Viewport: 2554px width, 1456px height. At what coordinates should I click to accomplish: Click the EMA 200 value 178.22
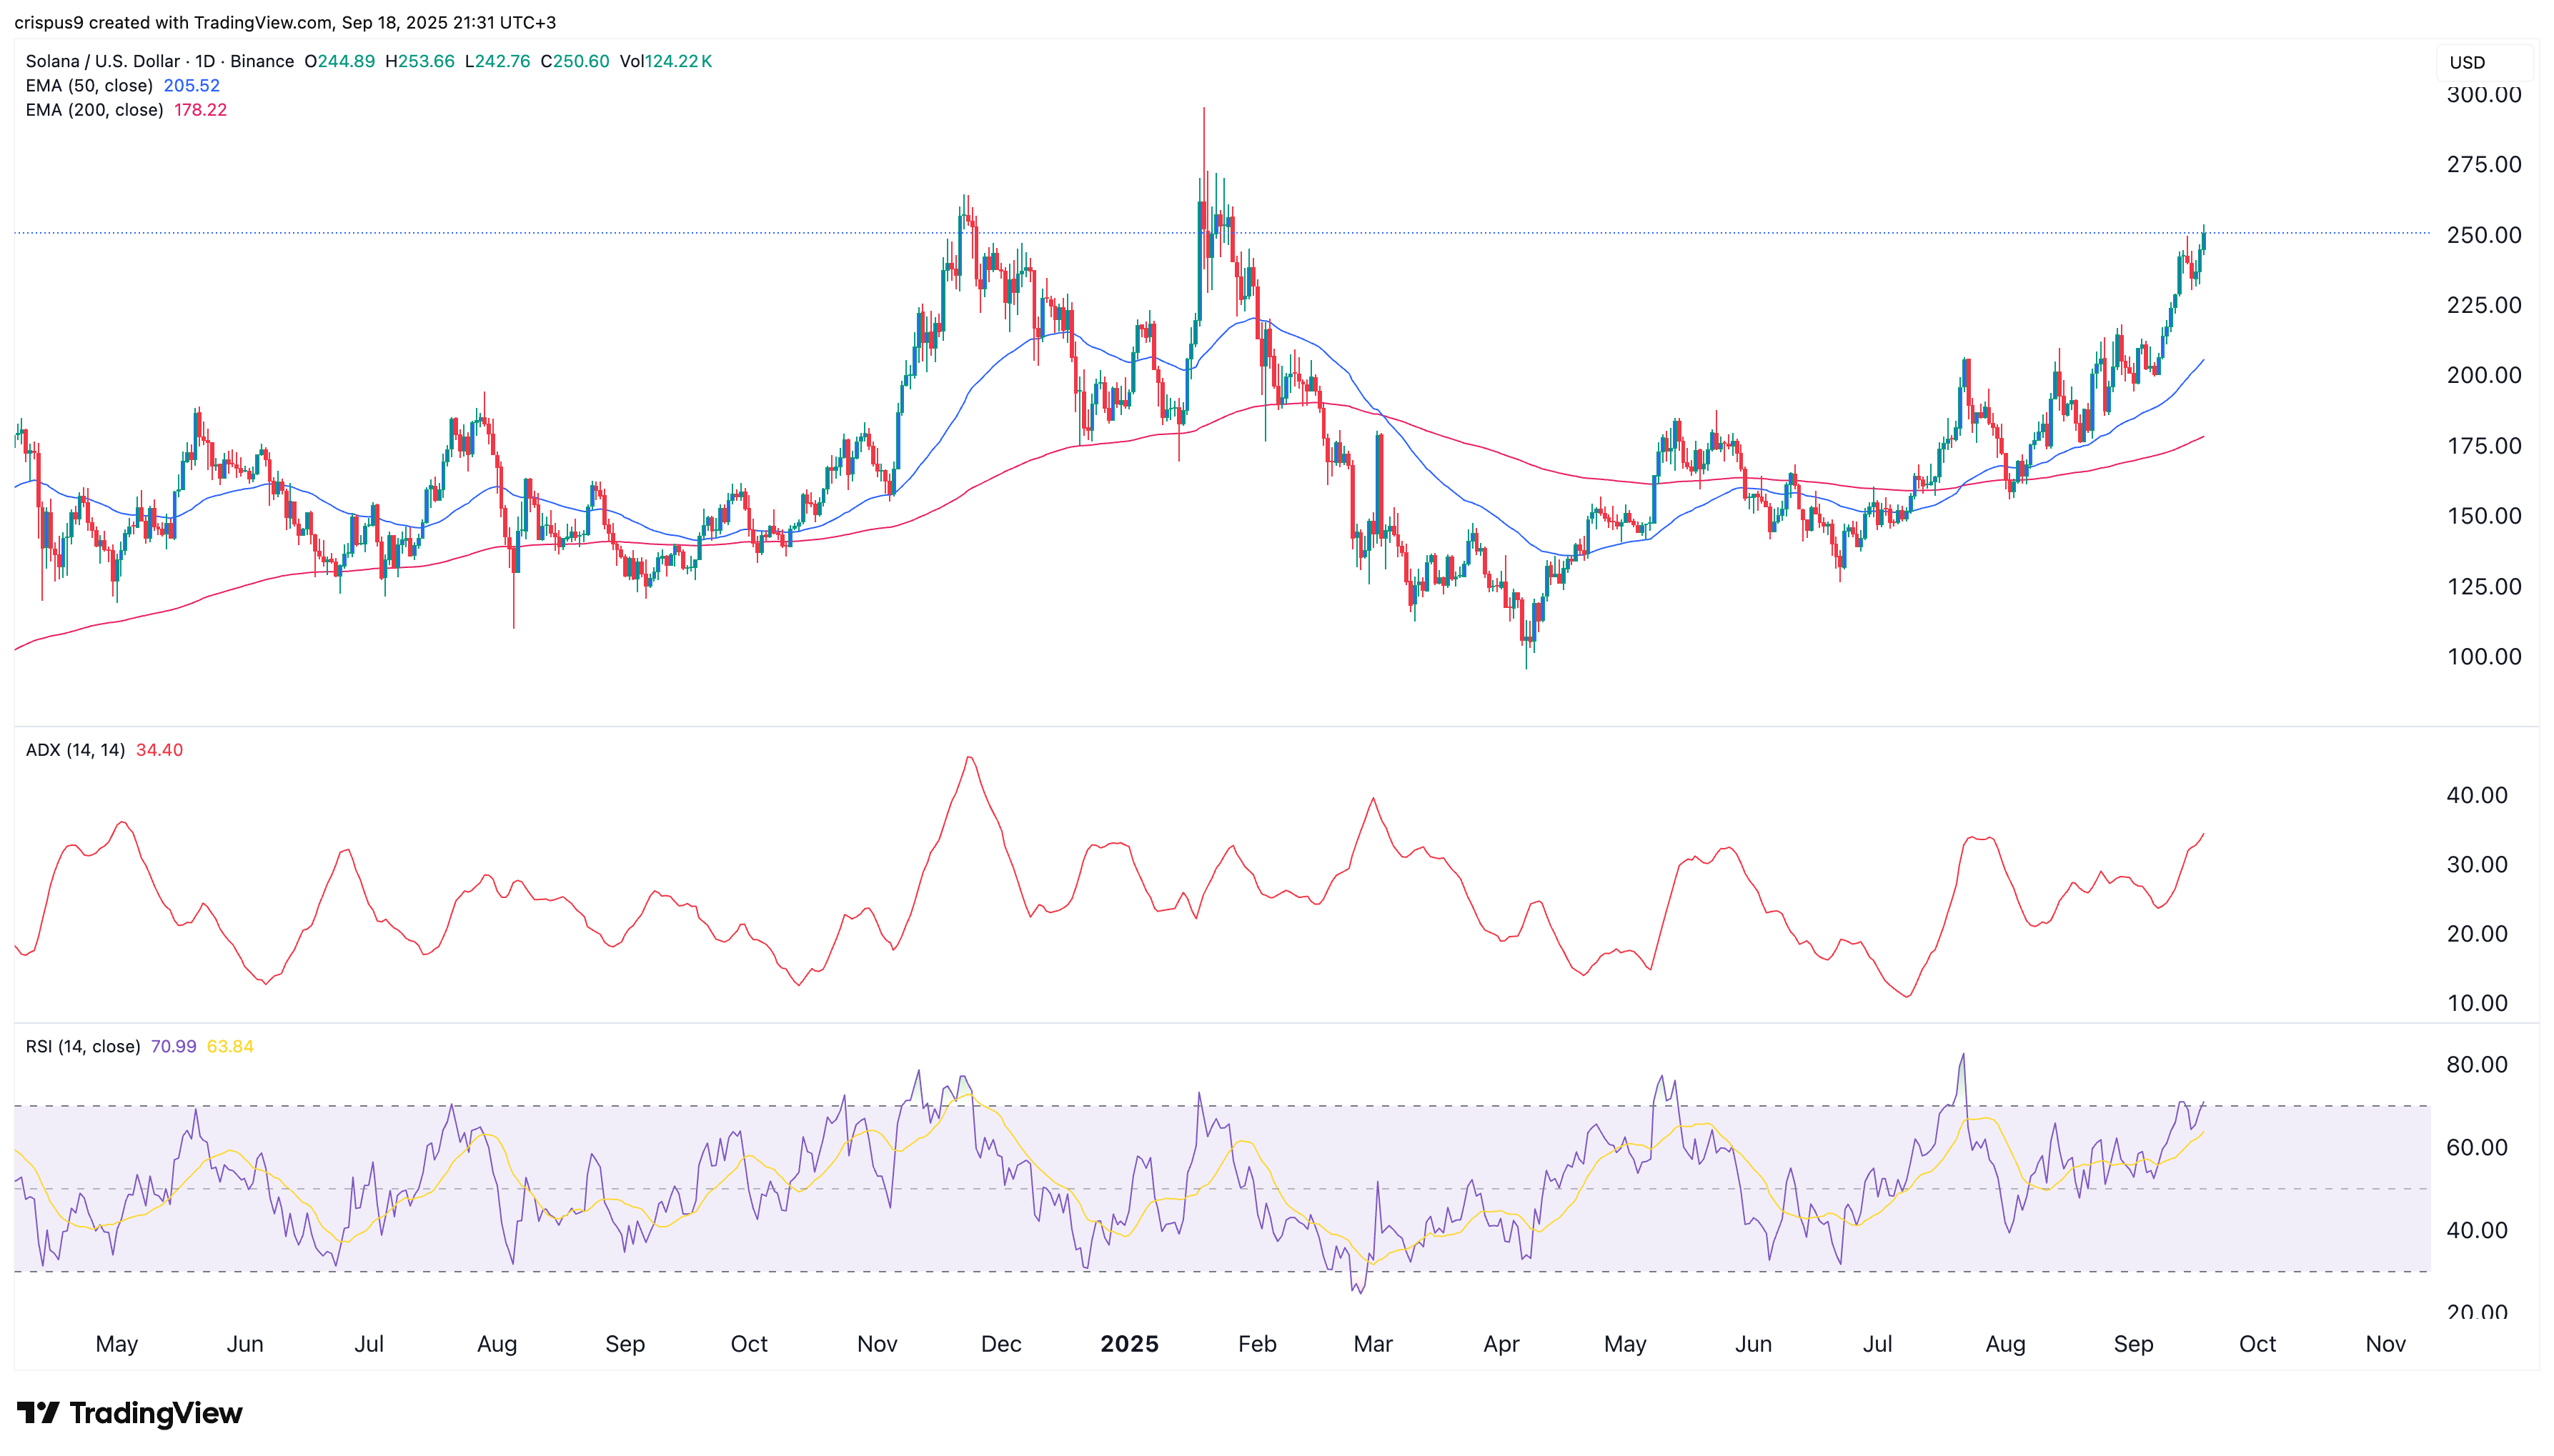(200, 110)
